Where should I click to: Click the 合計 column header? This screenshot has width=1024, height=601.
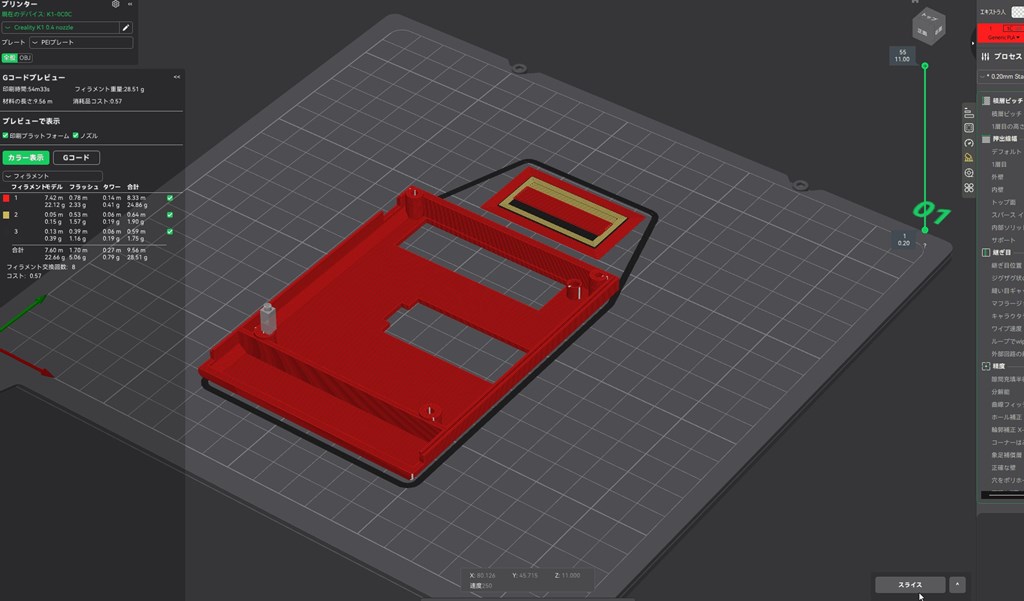click(x=133, y=187)
